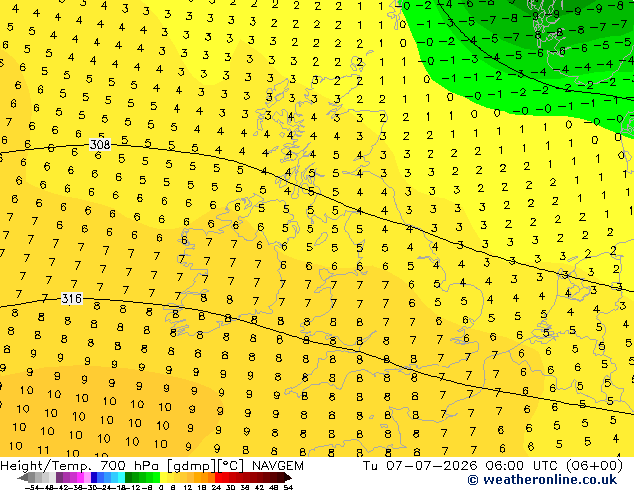This screenshot has width=634, height=490.
Task: Open the weatheronline.co.uk copyright link
Action: pos(542,480)
